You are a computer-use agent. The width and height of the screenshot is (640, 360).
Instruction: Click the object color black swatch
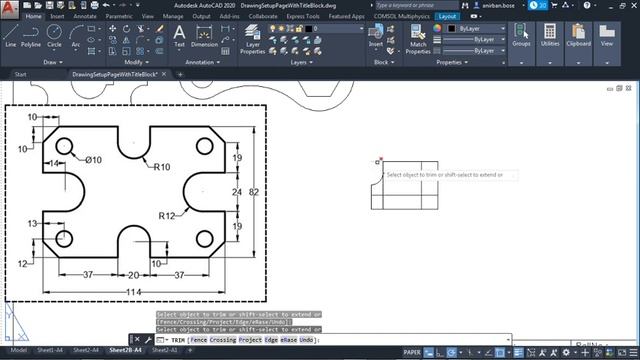pos(451,29)
